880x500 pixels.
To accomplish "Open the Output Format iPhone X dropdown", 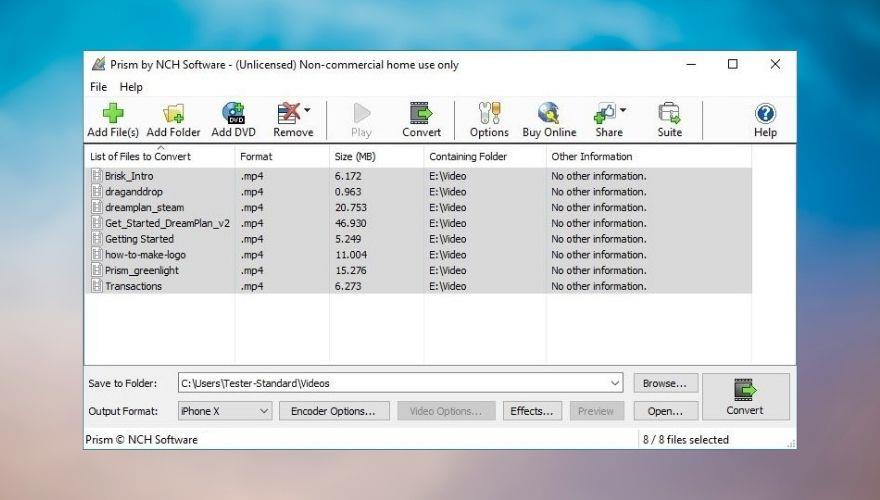I will point(224,411).
